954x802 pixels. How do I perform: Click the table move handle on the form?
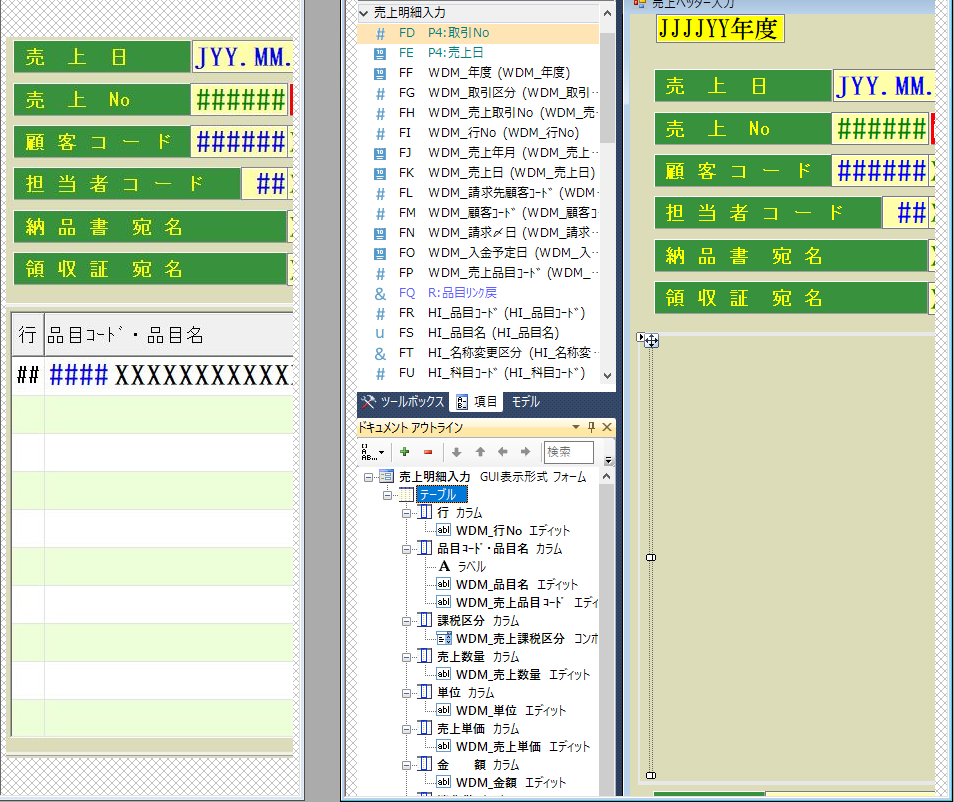(x=651, y=341)
